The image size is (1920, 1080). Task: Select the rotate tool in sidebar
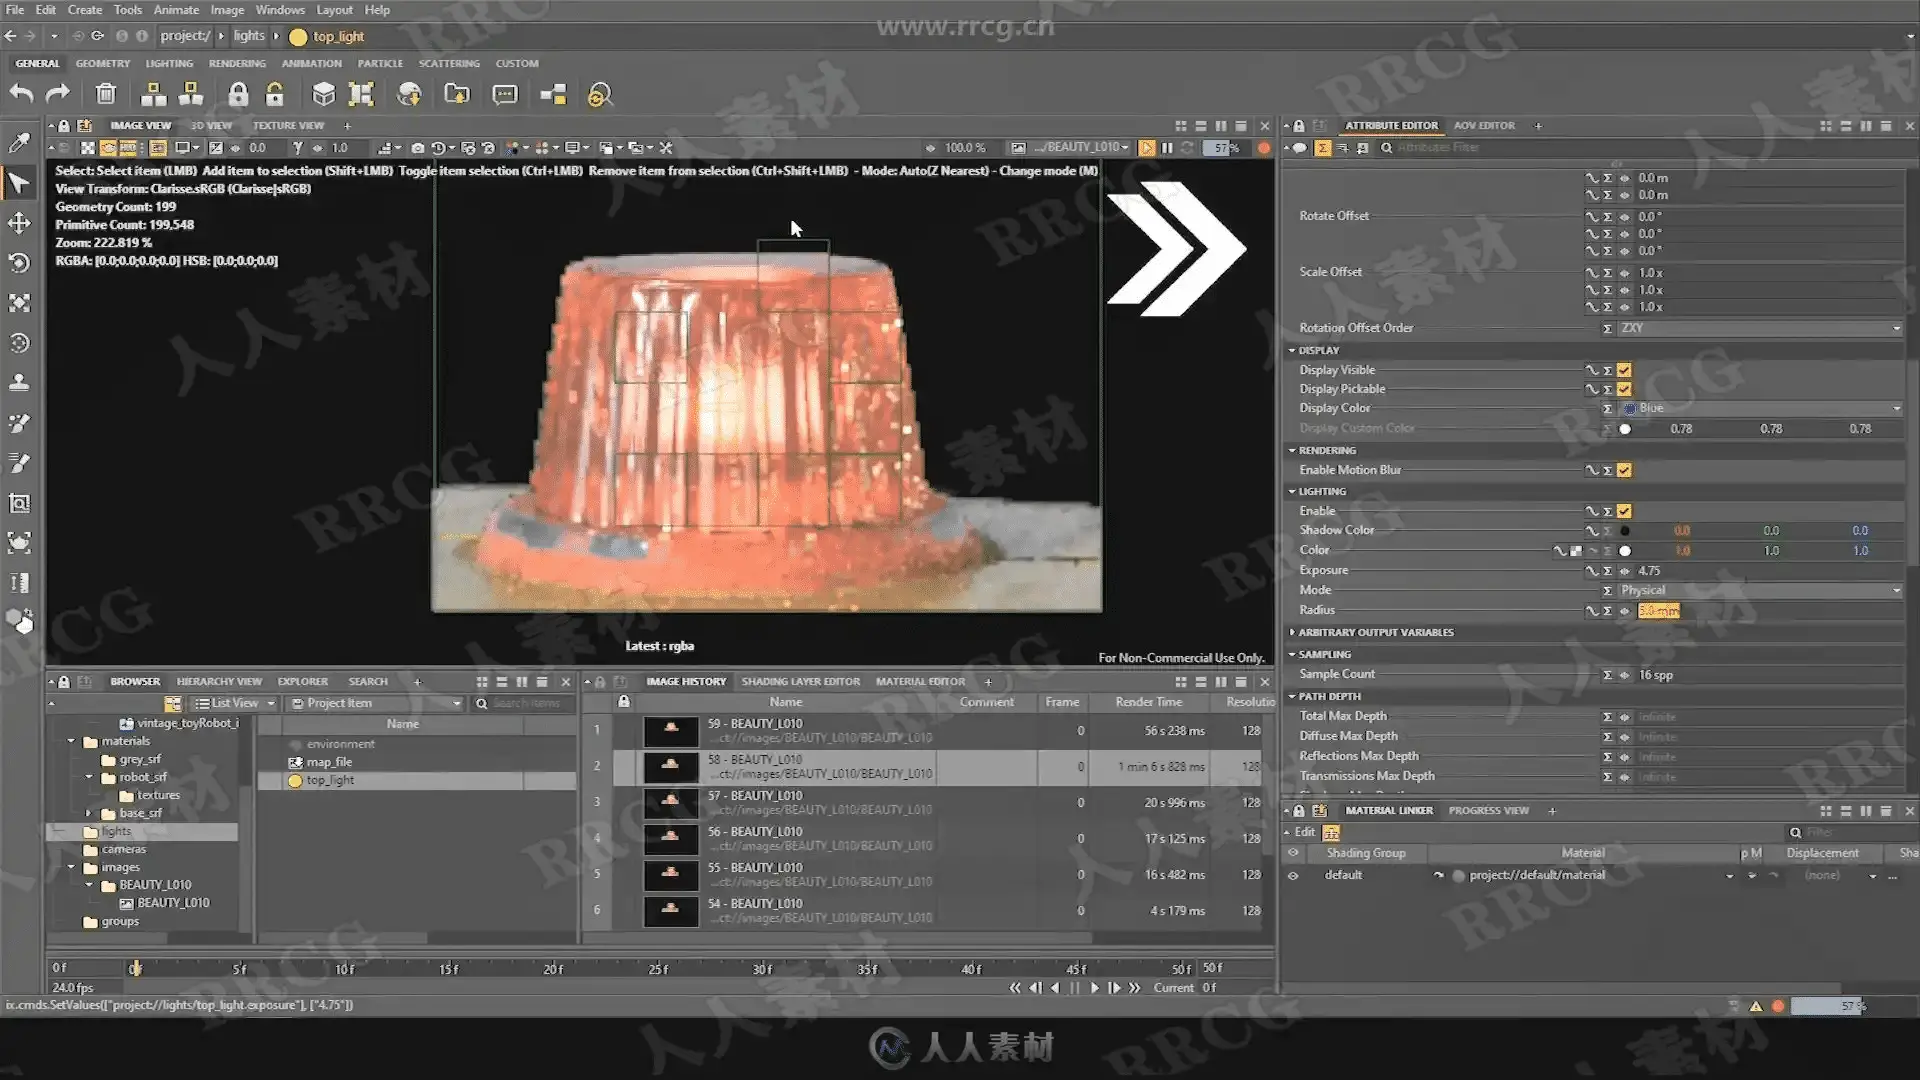click(19, 263)
